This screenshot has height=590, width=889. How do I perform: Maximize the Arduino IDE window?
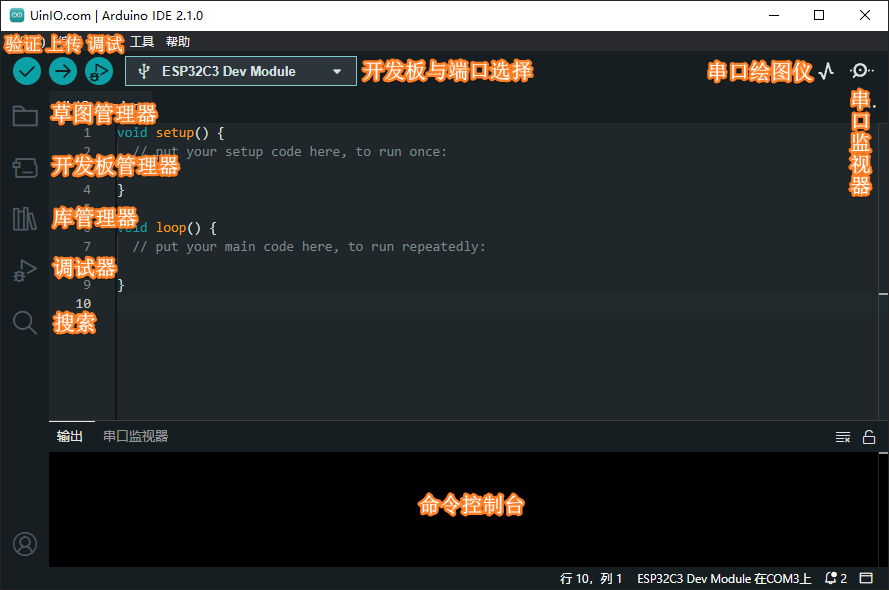[x=819, y=15]
